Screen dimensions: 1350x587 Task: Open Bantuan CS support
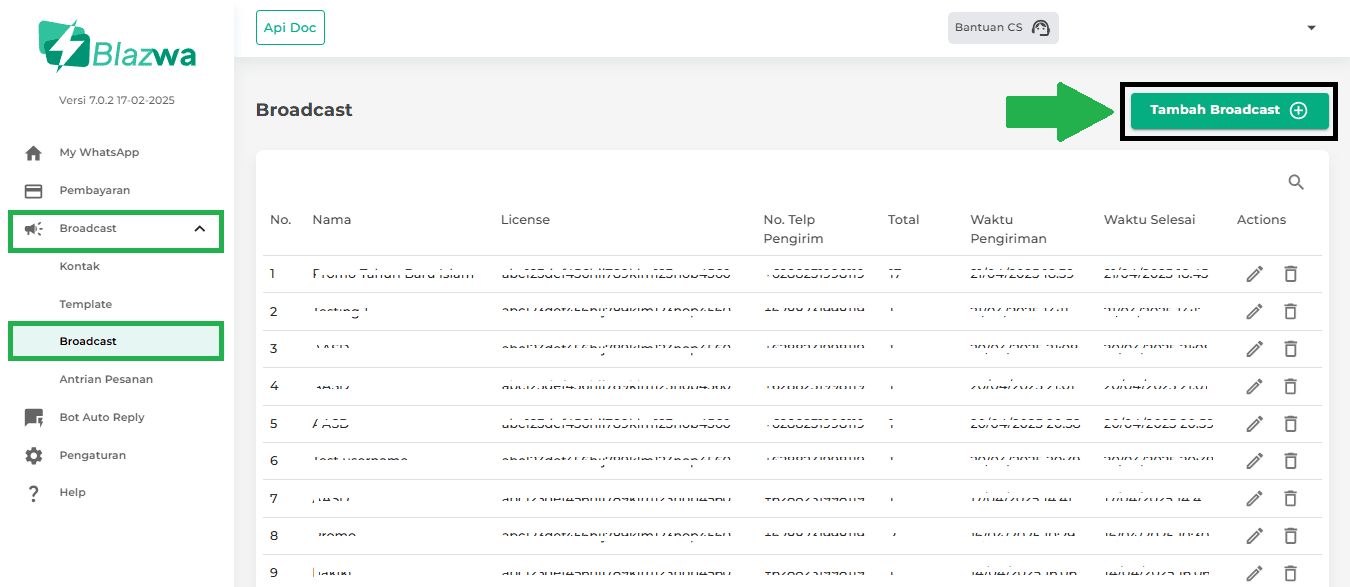tap(1003, 28)
